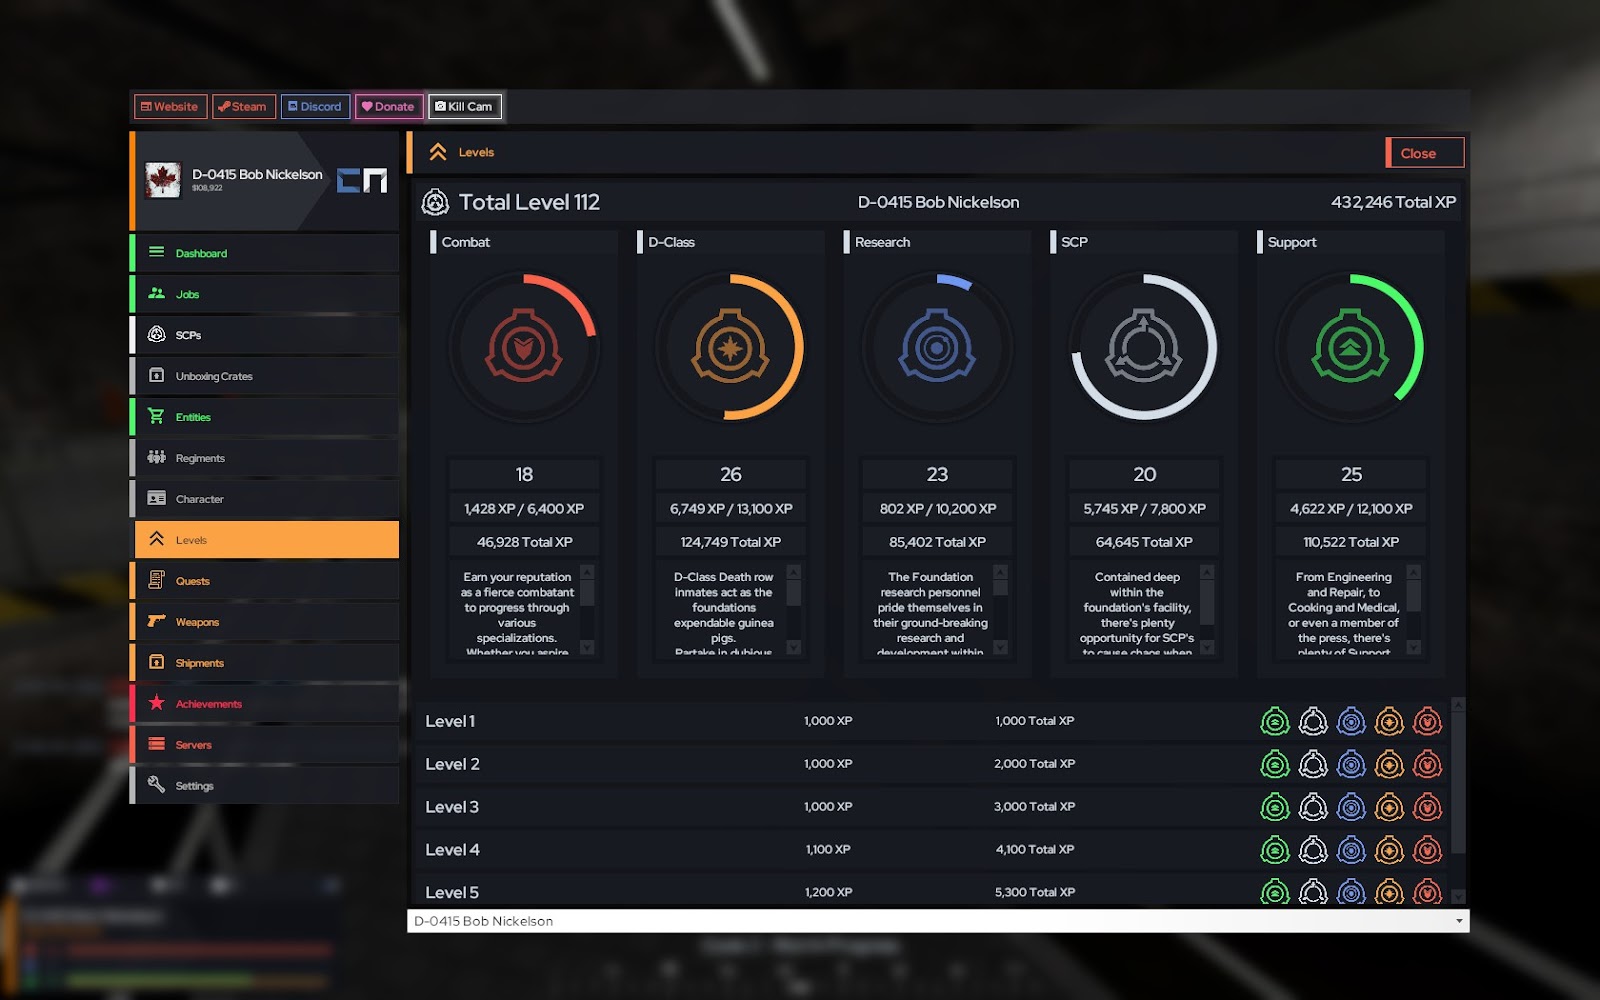Click the D-Class description scrollbar
The image size is (1600, 1000).
pos(794,610)
